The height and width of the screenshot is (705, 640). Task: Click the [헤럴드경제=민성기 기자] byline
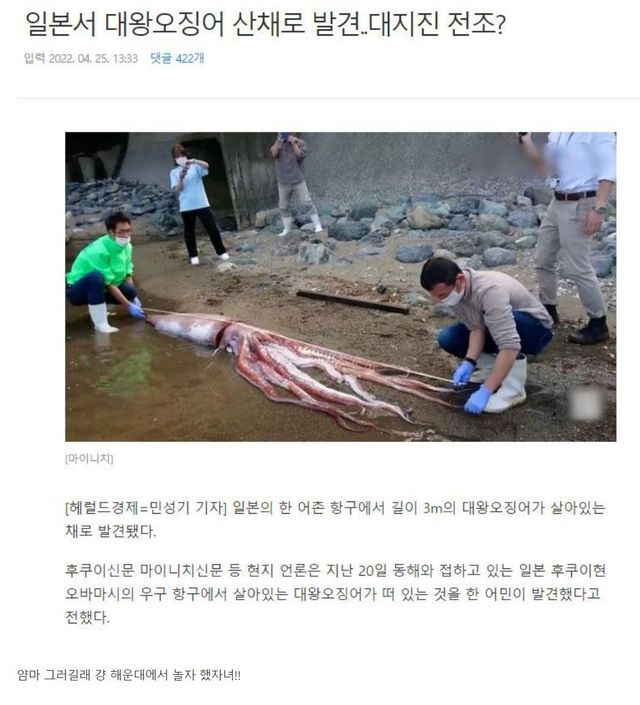click(145, 508)
